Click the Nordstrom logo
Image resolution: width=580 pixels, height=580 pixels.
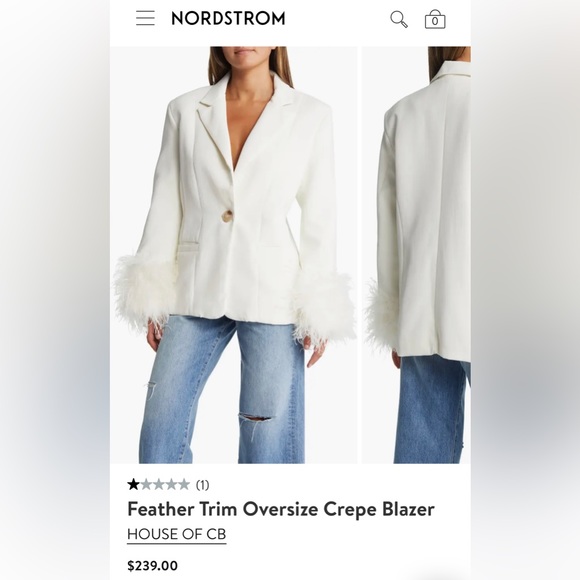tap(228, 18)
